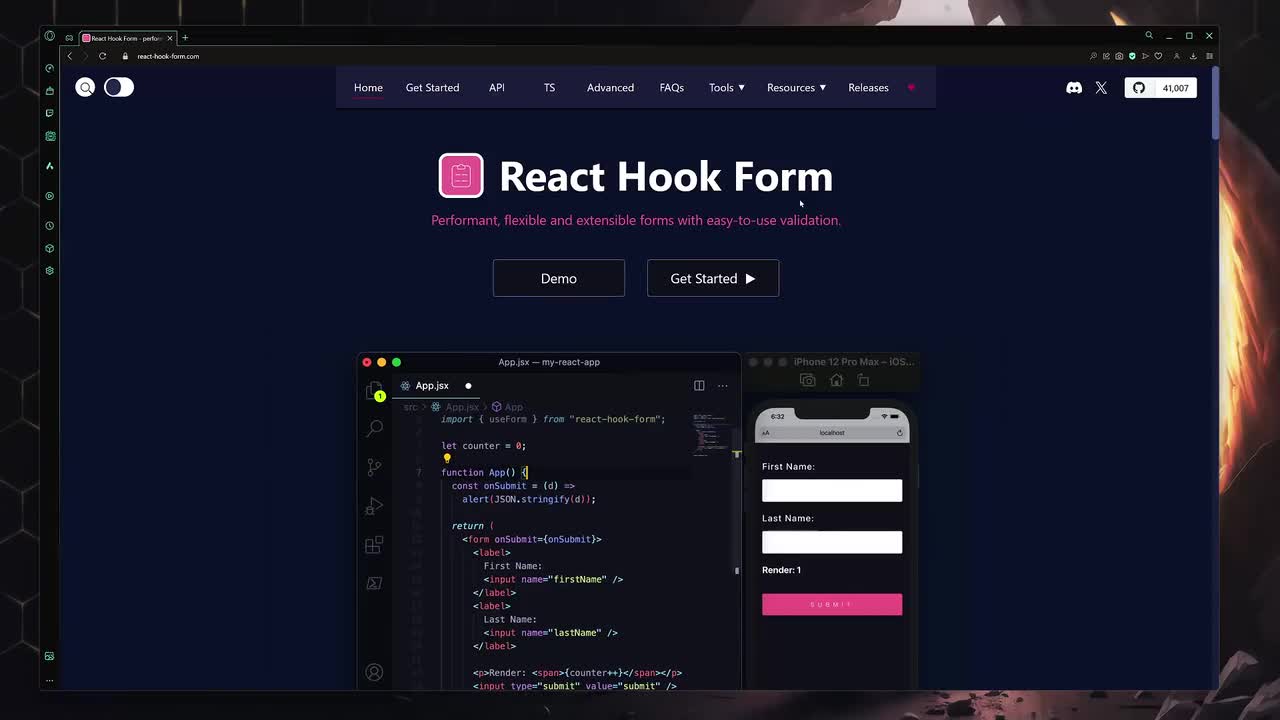The width and height of the screenshot is (1280, 720).
Task: Click the Get Started button with arrow
Action: tap(713, 278)
